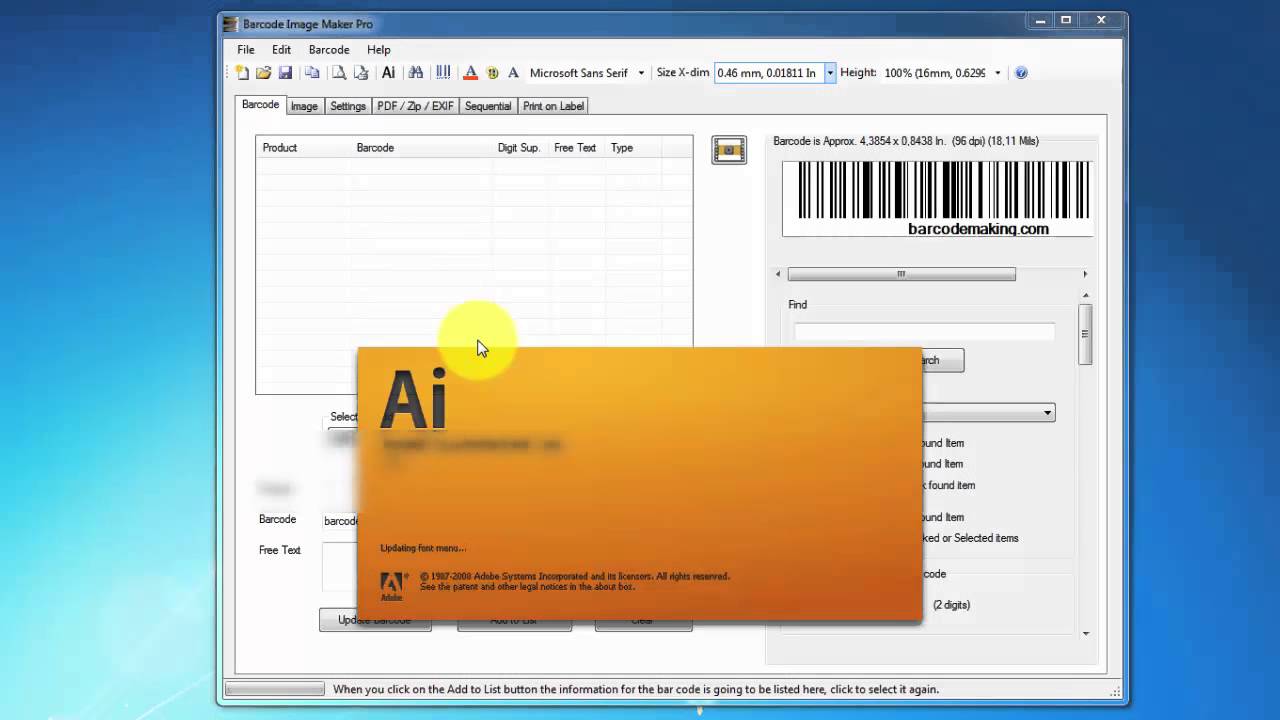Viewport: 1280px width, 720px height.
Task: Click the barcode bars toolbar icon
Action: [x=443, y=72]
